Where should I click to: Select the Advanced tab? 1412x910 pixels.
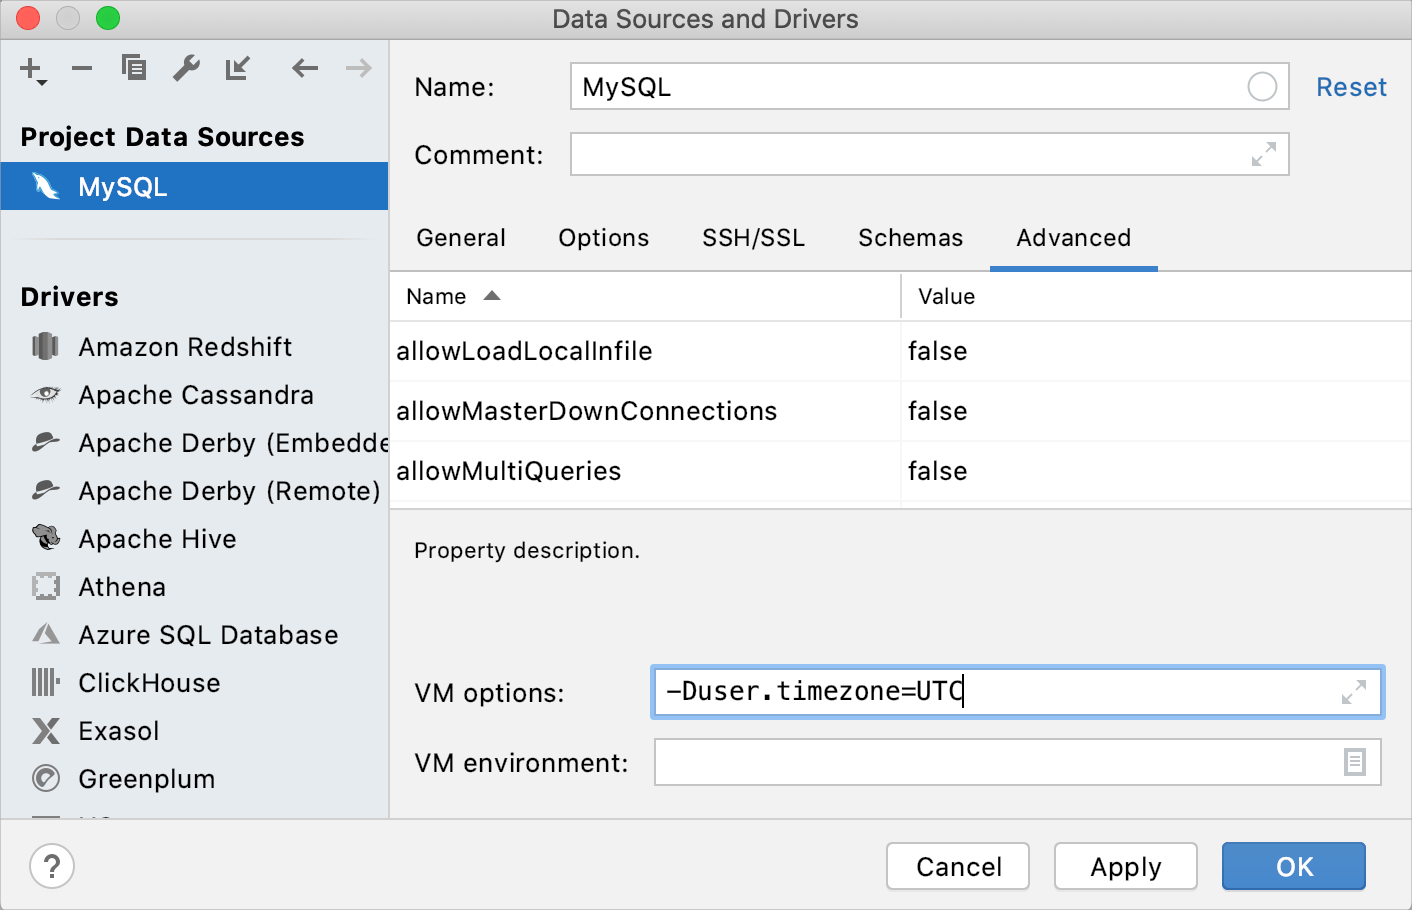[x=1074, y=238]
